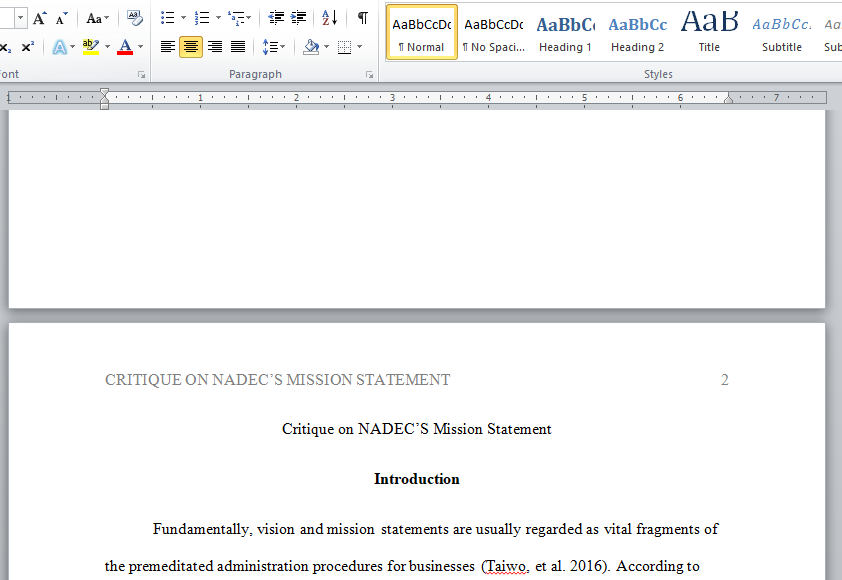
Task: Click the bold 'Introduction' heading
Action: 417,479
